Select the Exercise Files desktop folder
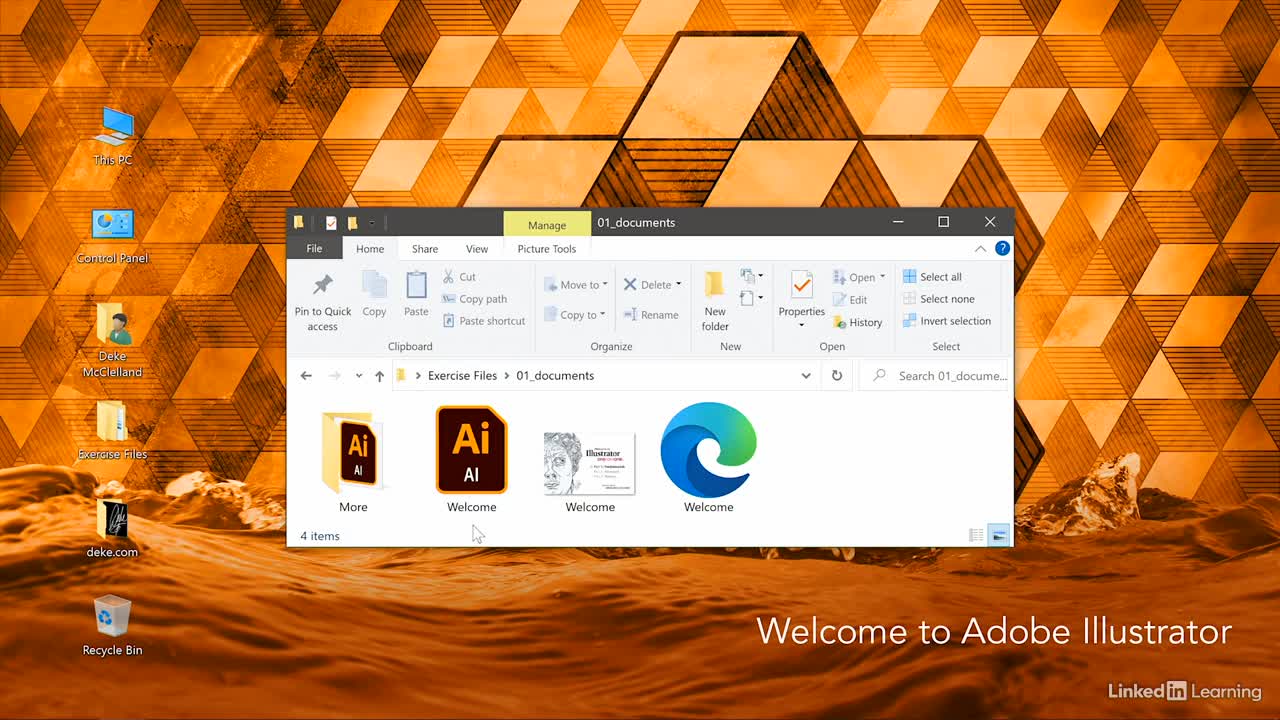 coord(112,430)
